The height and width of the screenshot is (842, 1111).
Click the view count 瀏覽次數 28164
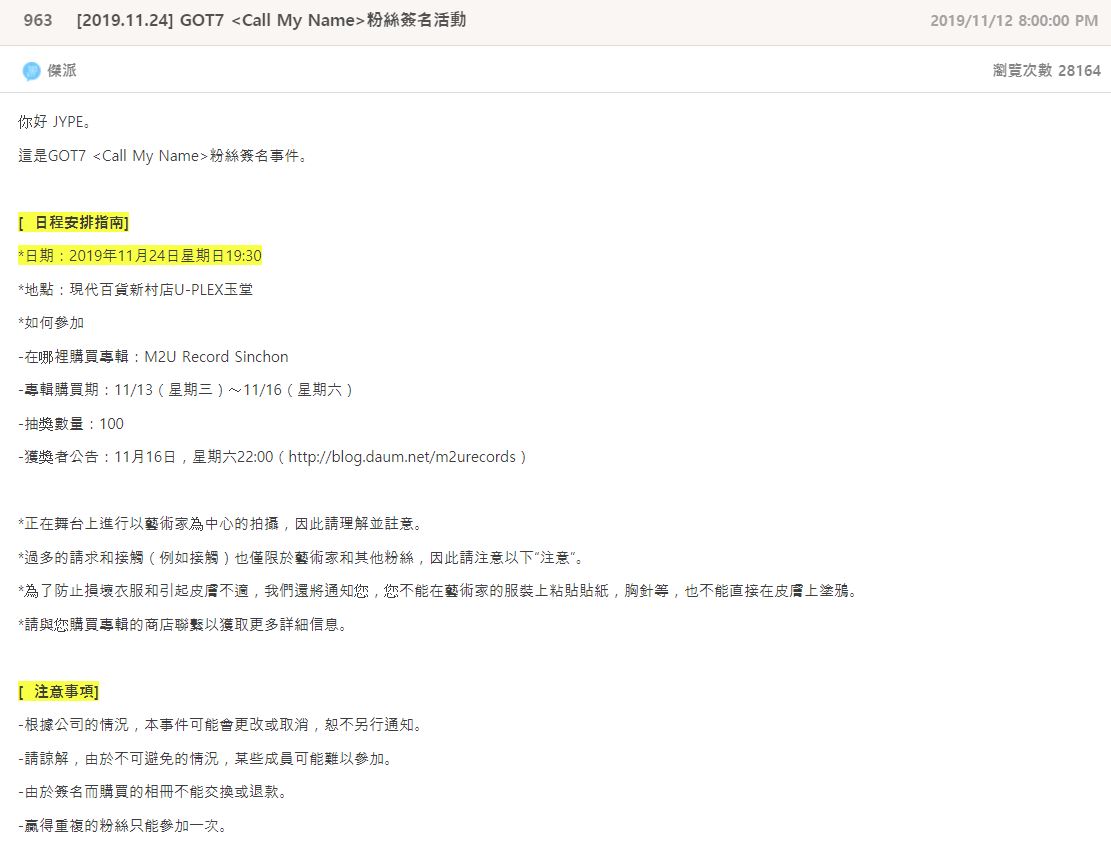pos(1046,71)
